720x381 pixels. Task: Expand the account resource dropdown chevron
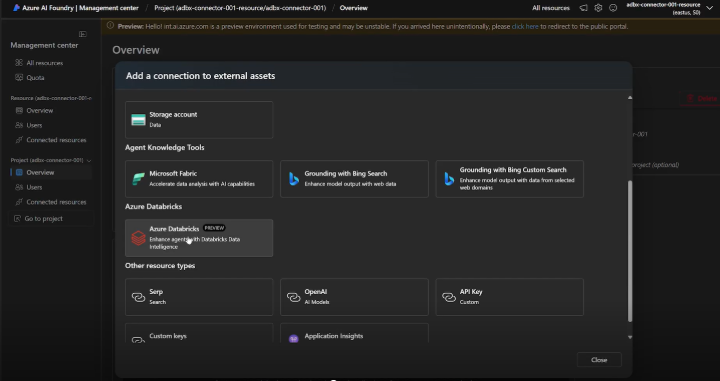pos(709,8)
